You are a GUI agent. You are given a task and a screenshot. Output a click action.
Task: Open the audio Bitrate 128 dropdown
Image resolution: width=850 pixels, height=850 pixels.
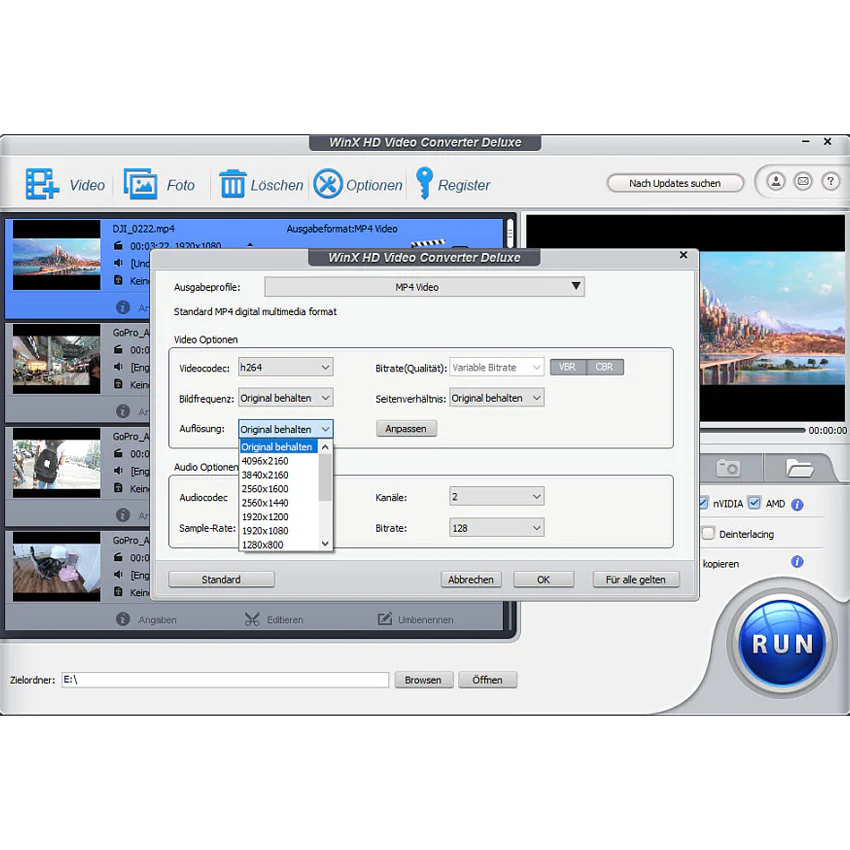(497, 527)
